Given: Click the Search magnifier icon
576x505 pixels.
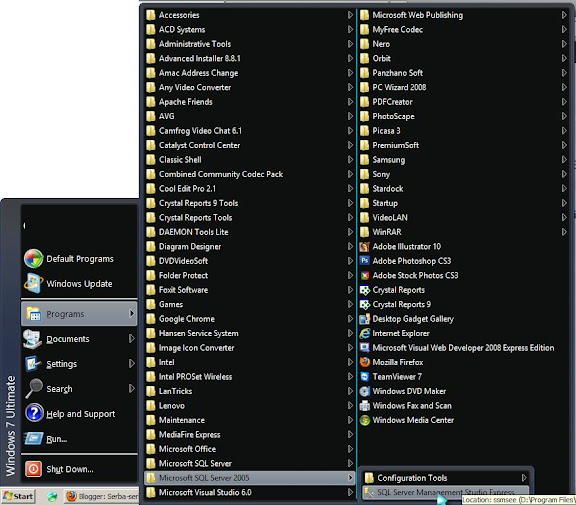Looking at the screenshot, I should 34,389.
